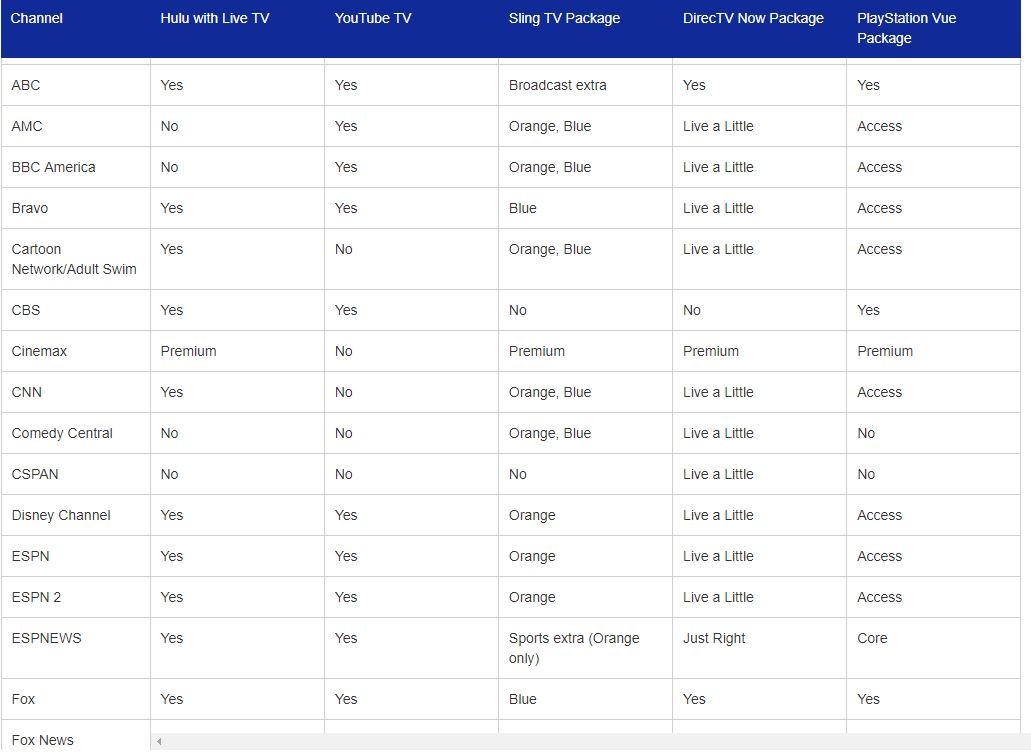Viewport: 1031px width, 754px height.
Task: Click the DirecTV Now "Yes" for Fox
Action: click(x=694, y=699)
